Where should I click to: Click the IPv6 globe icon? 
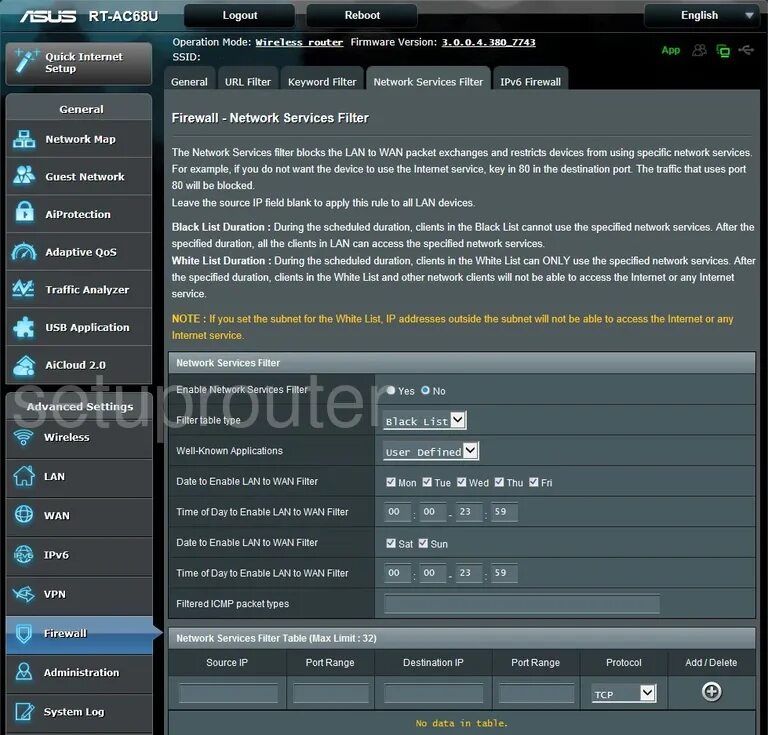23,555
